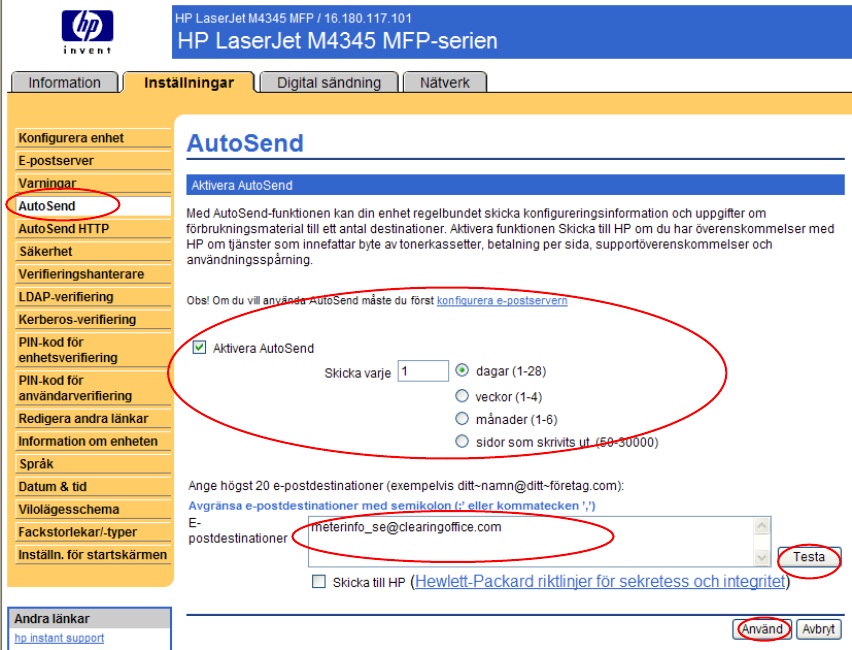The width and height of the screenshot is (852, 650).
Task: Go to E-postserver settings
Action: point(93,161)
